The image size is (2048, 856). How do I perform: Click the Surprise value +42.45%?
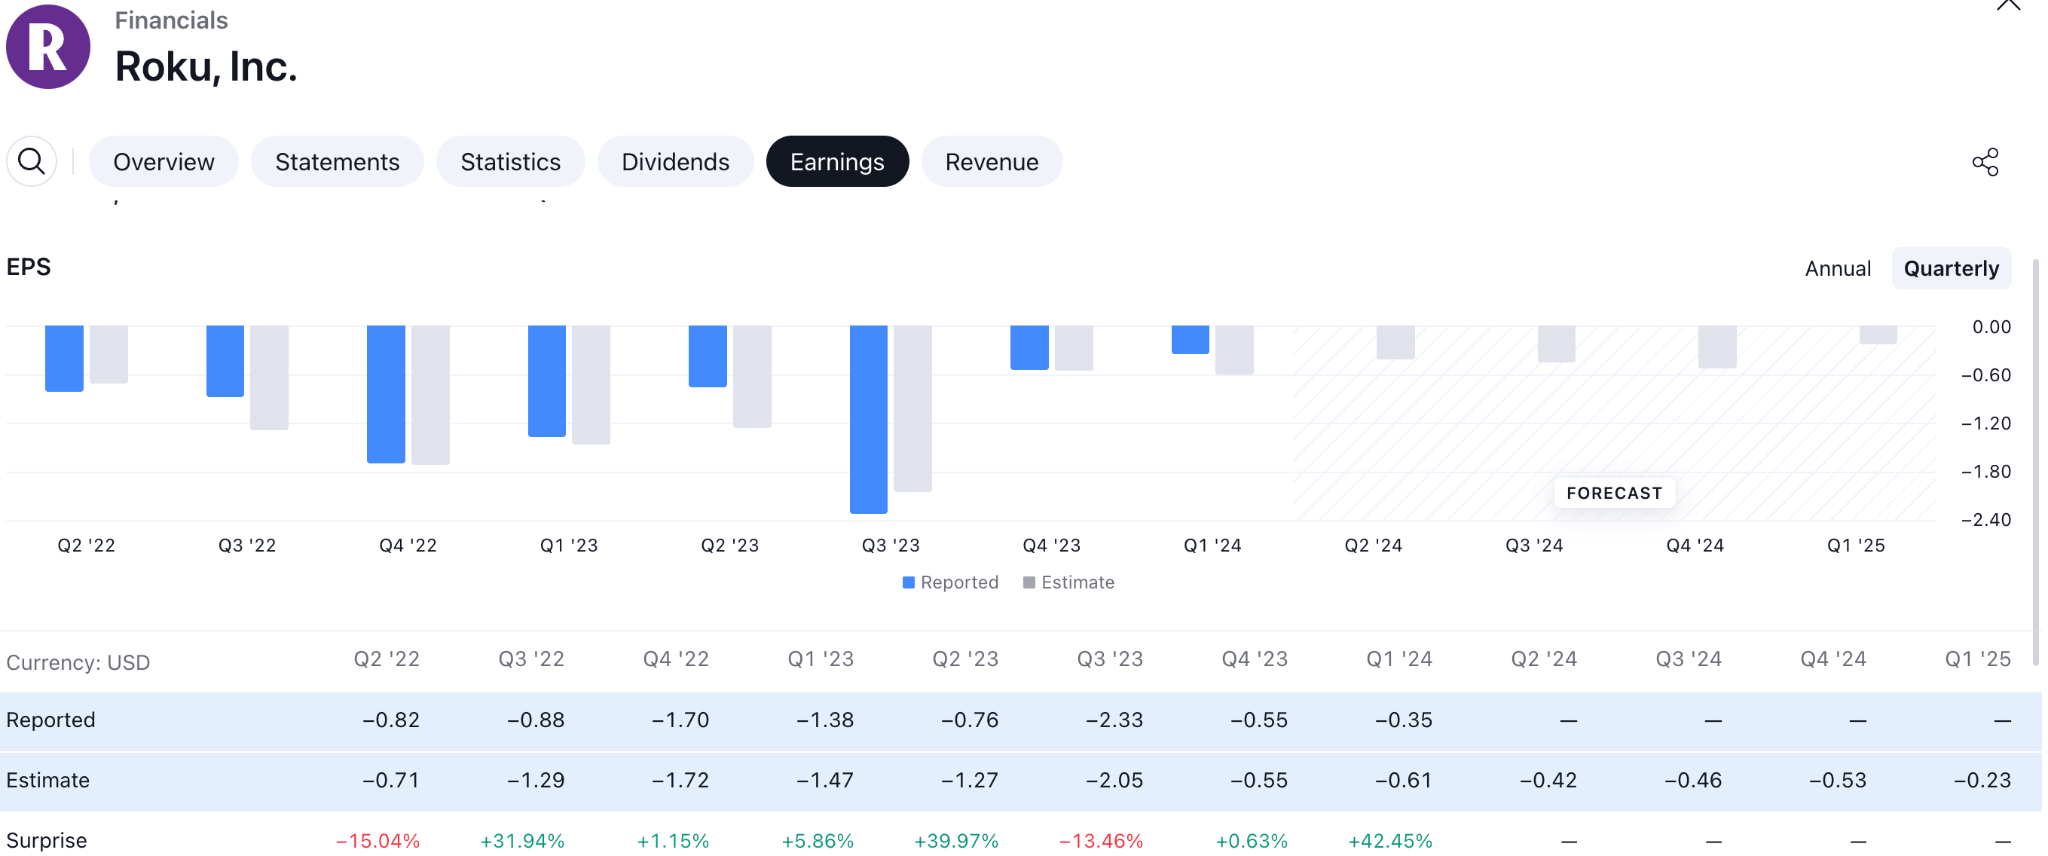(x=1390, y=841)
